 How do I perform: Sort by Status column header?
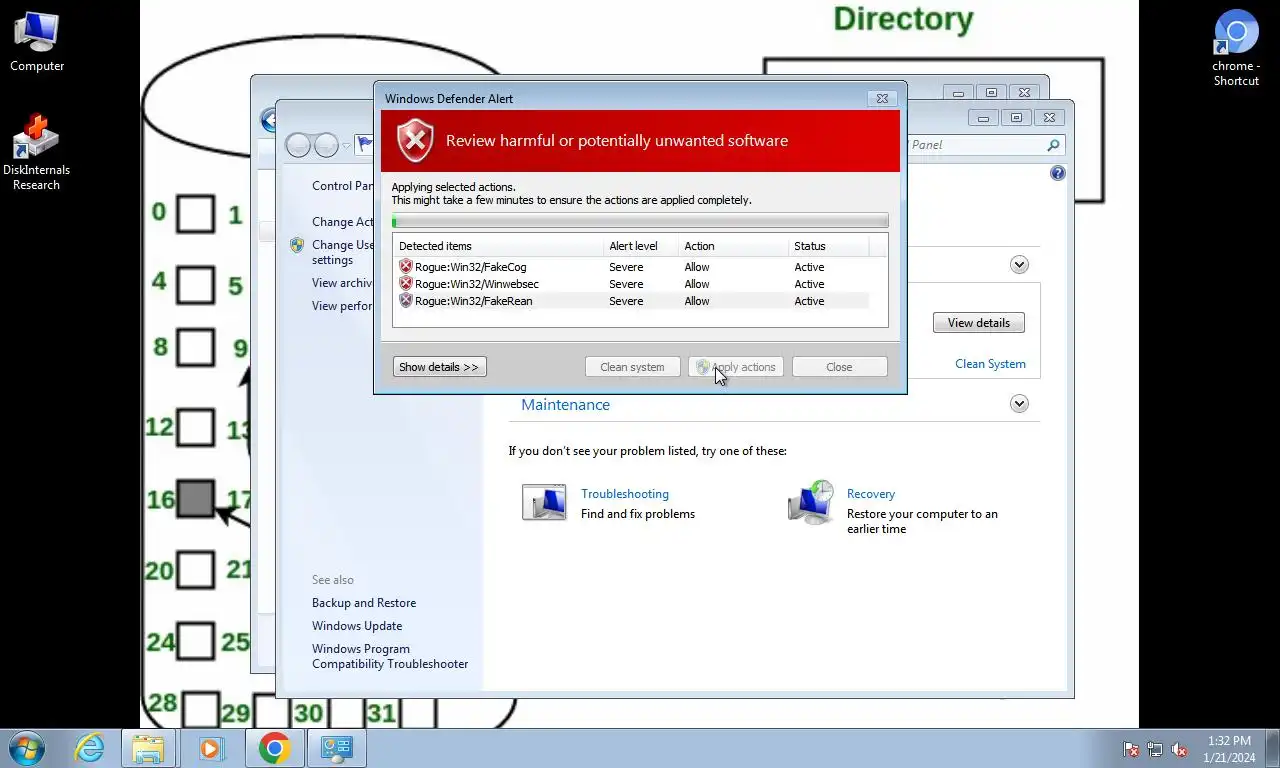(828, 246)
